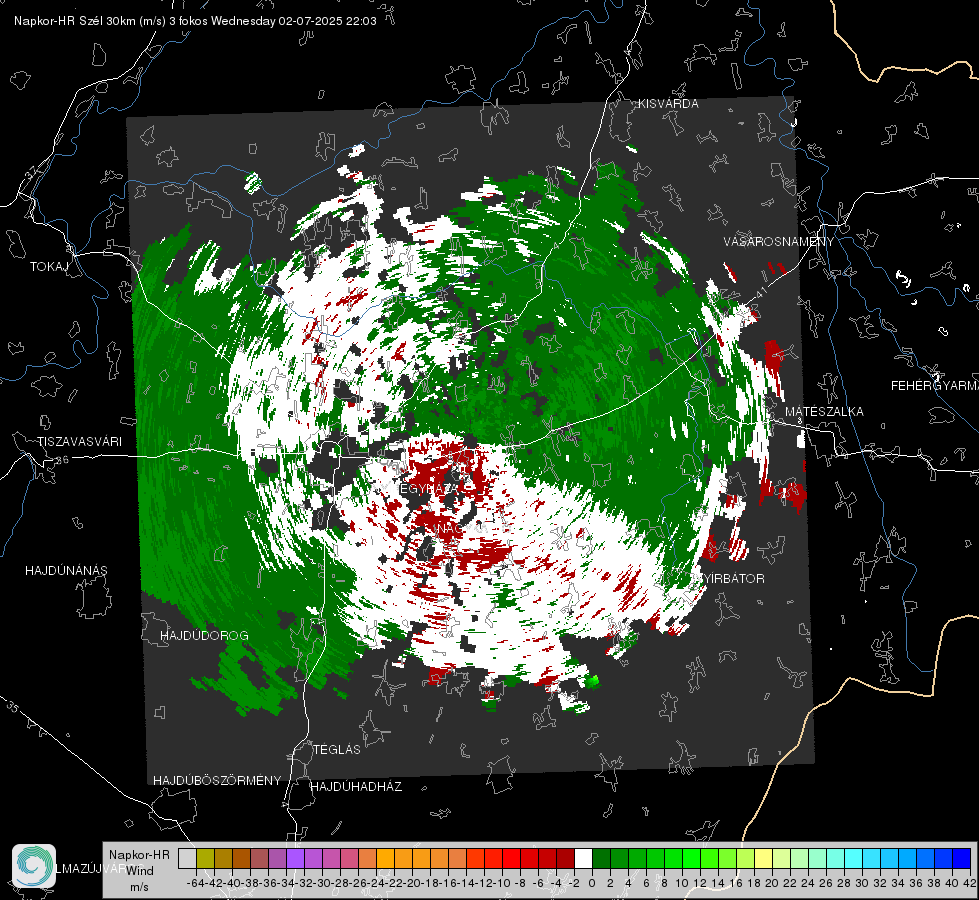Click the TÉGLÁS town label
Viewport: 979px width, 900px height.
click(337, 749)
